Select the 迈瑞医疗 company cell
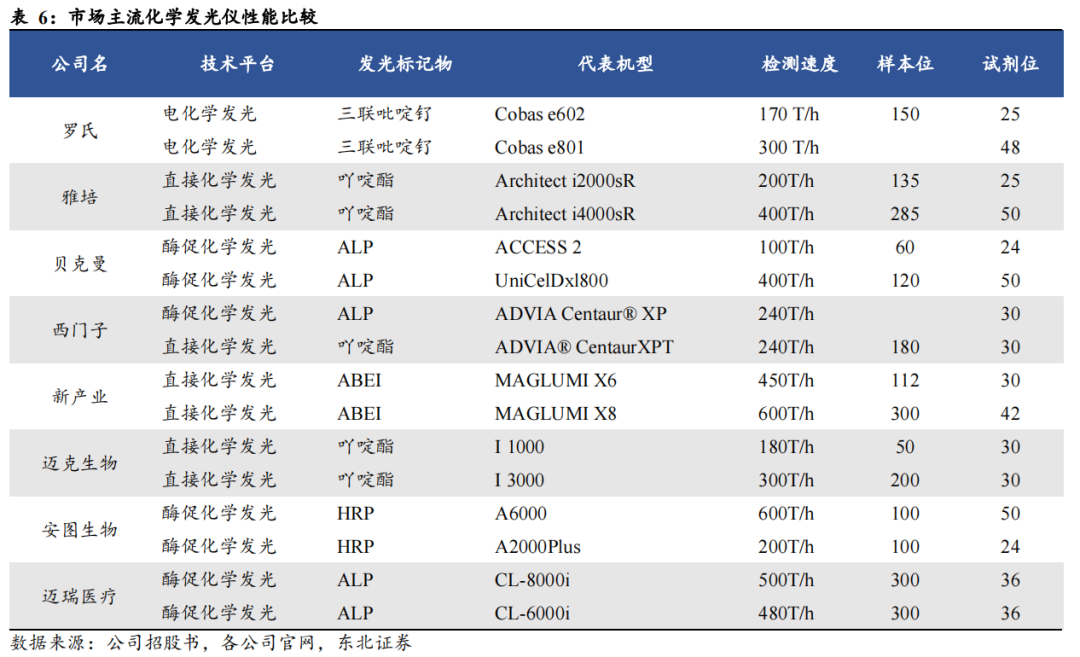Viewport: 1080px width, 657px height. click(80, 596)
